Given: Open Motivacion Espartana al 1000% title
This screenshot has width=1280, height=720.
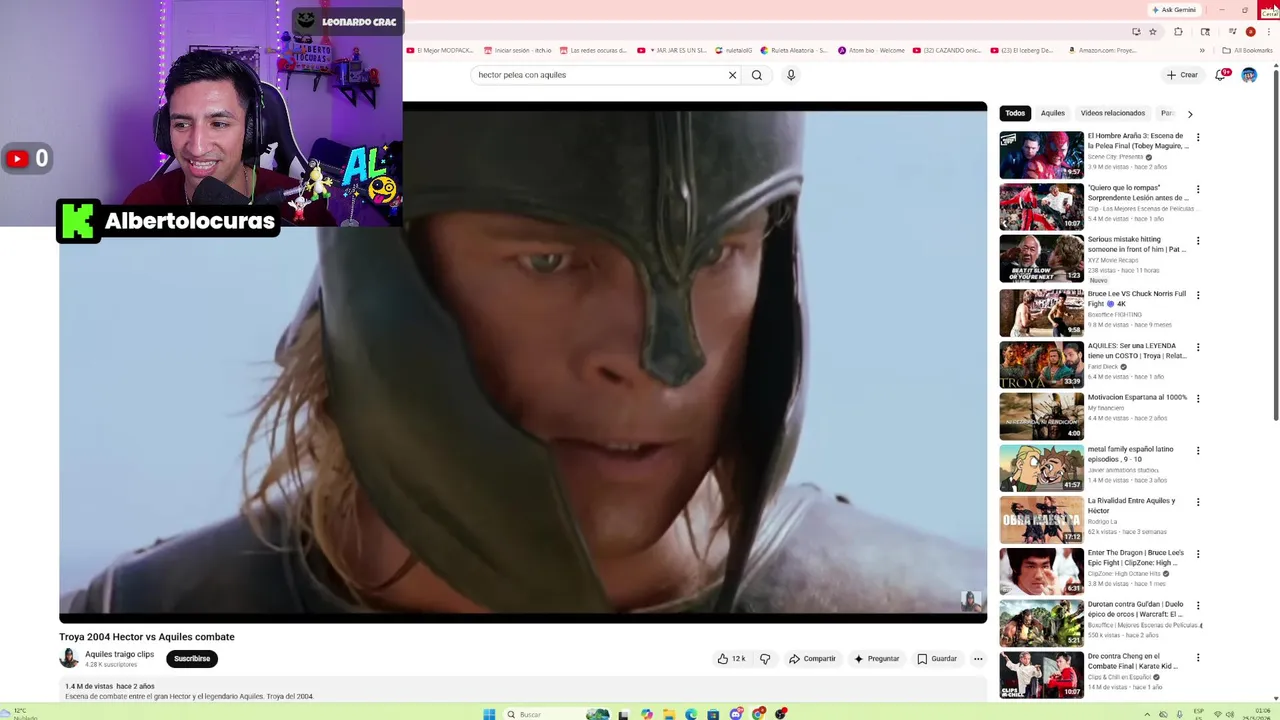Looking at the screenshot, I should (1137, 398).
